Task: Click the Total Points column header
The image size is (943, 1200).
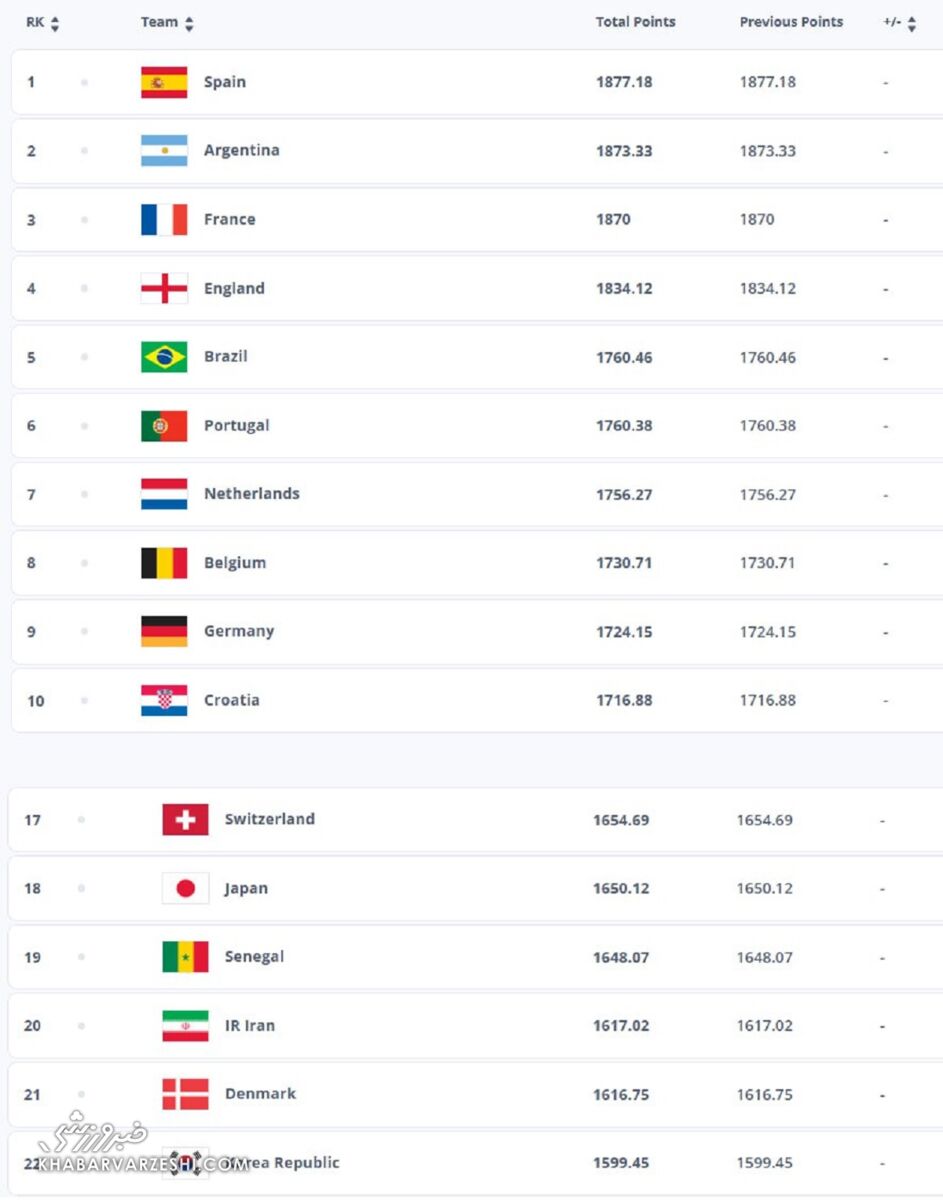Action: (635, 22)
